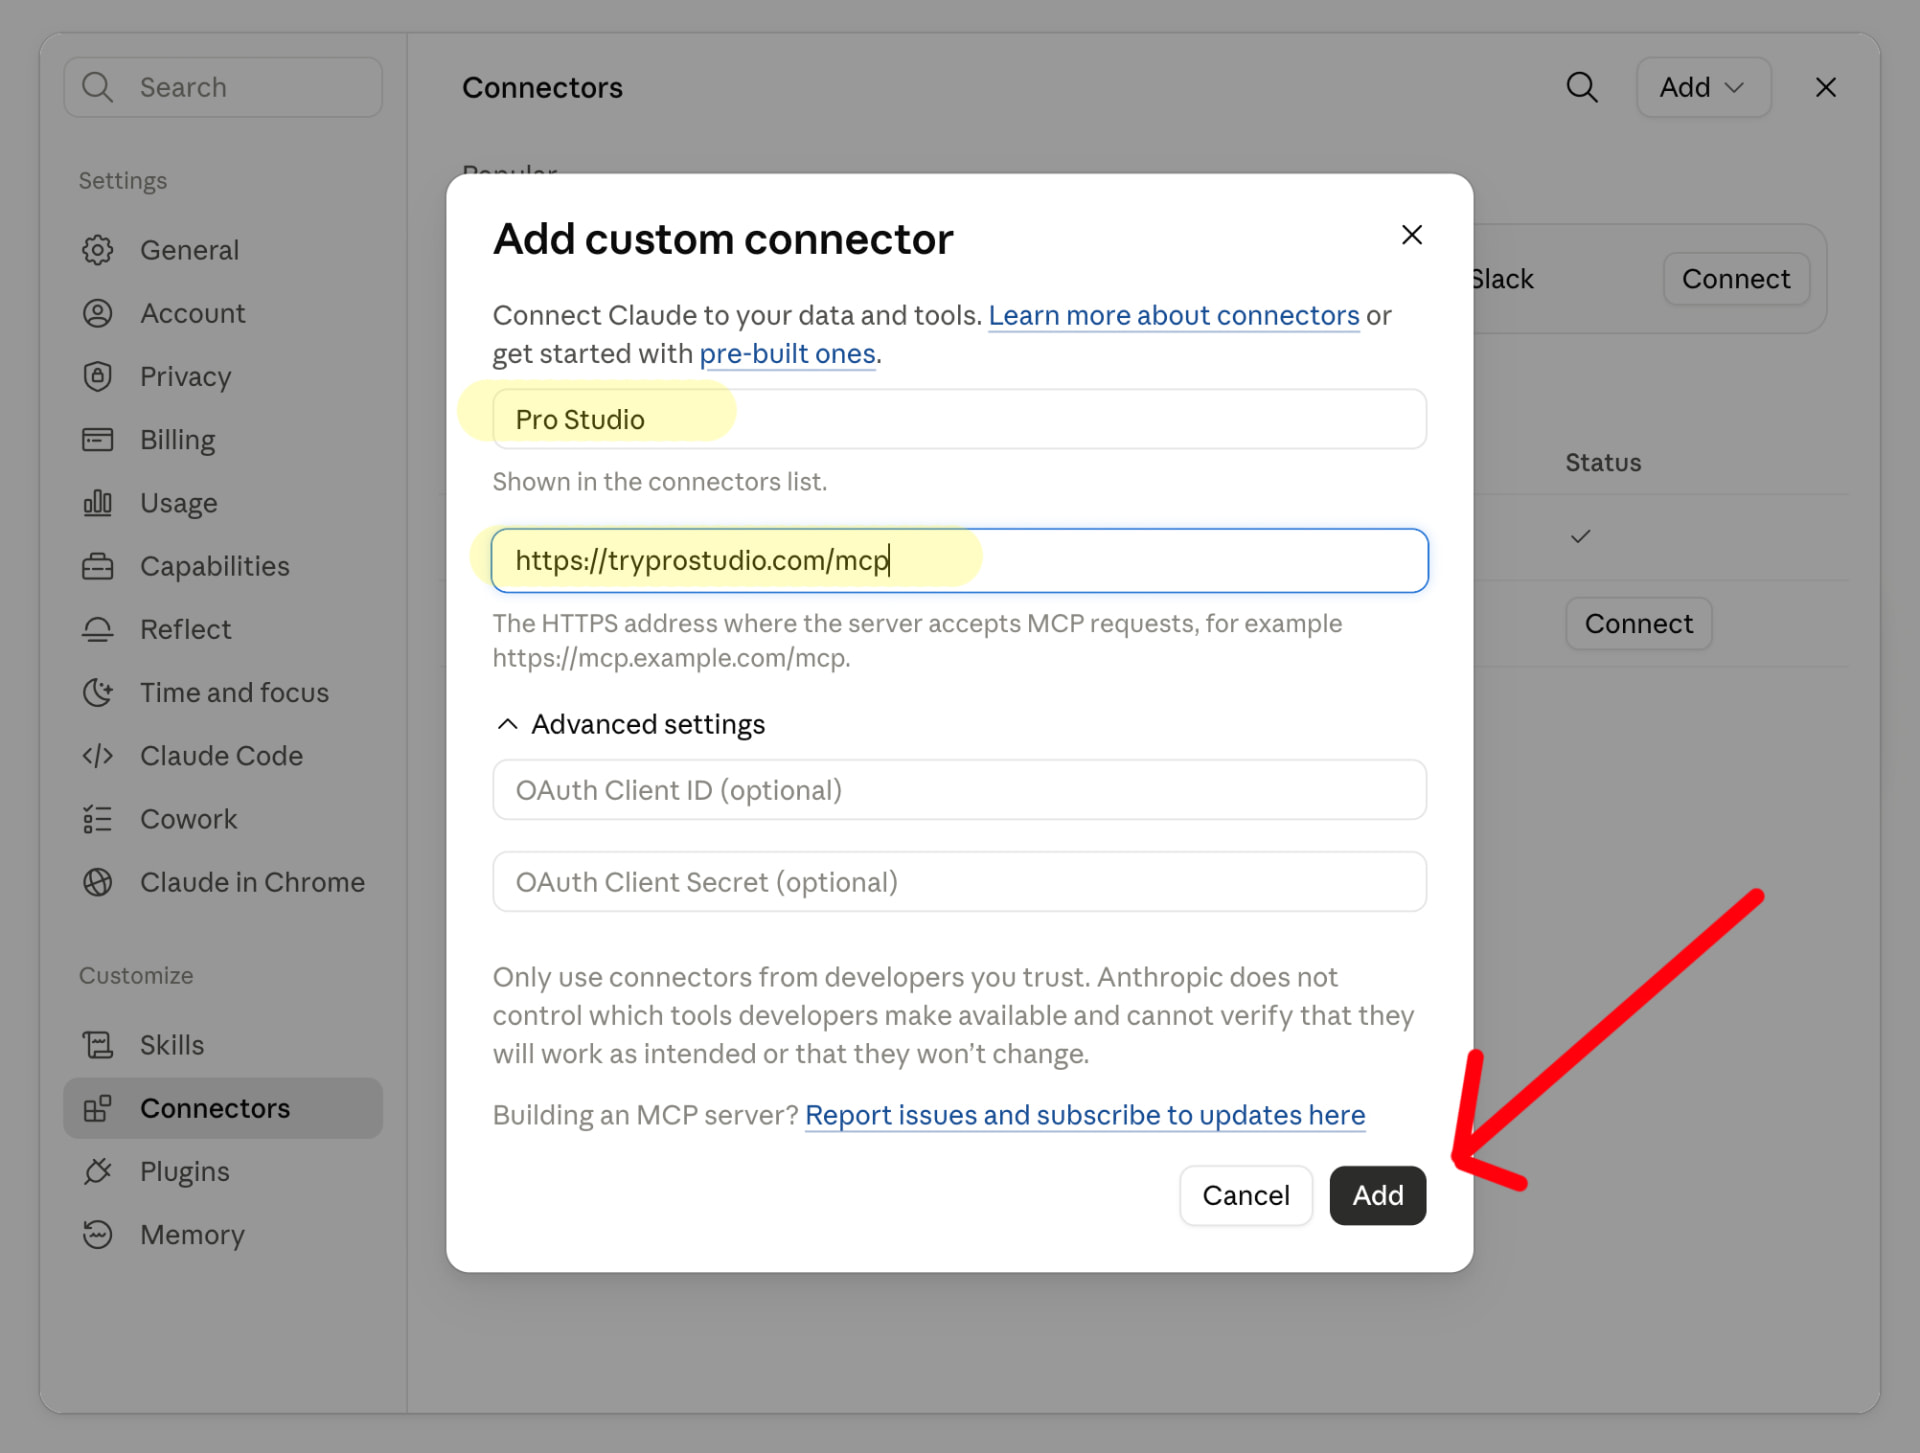The height and width of the screenshot is (1453, 1920).
Task: Click Connect button in Status column
Action: (x=1638, y=624)
